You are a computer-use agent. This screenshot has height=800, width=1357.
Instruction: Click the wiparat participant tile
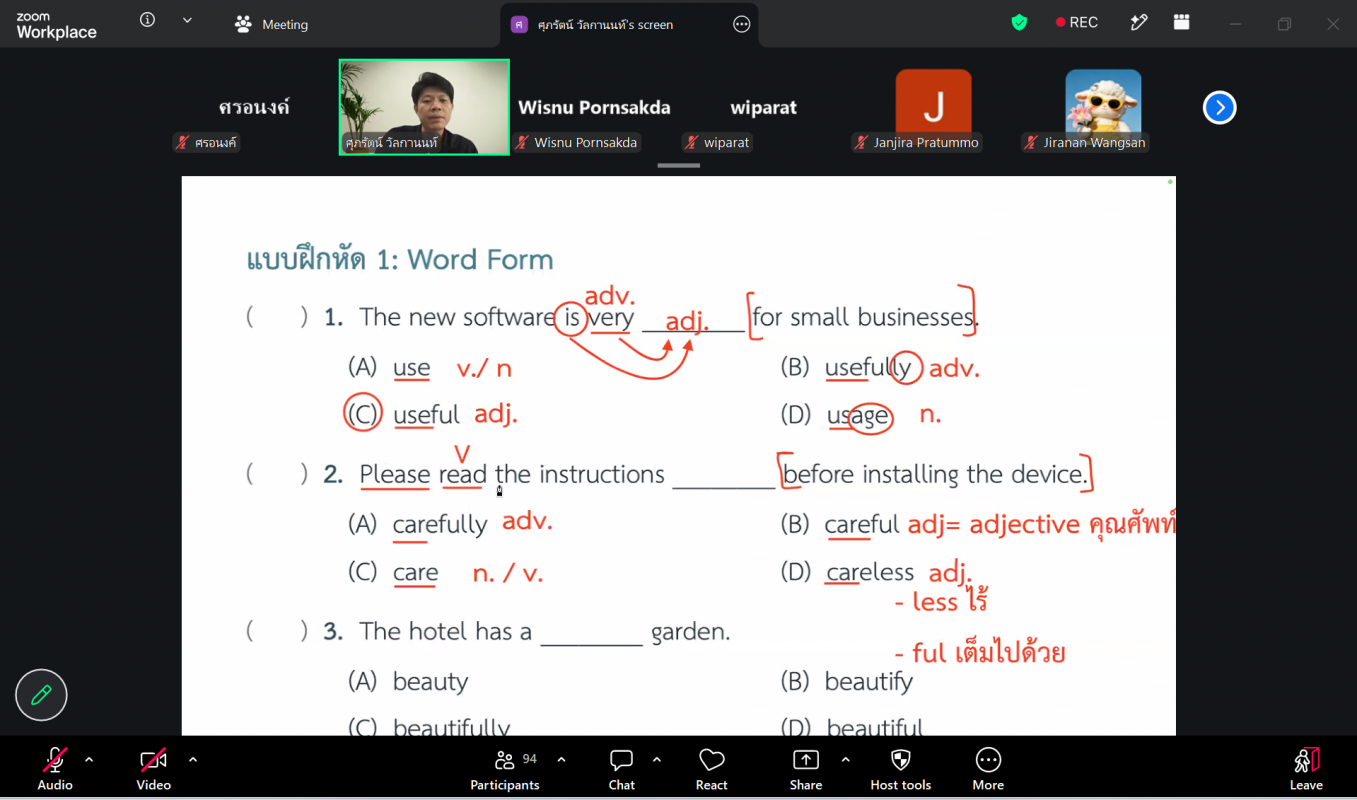click(763, 107)
